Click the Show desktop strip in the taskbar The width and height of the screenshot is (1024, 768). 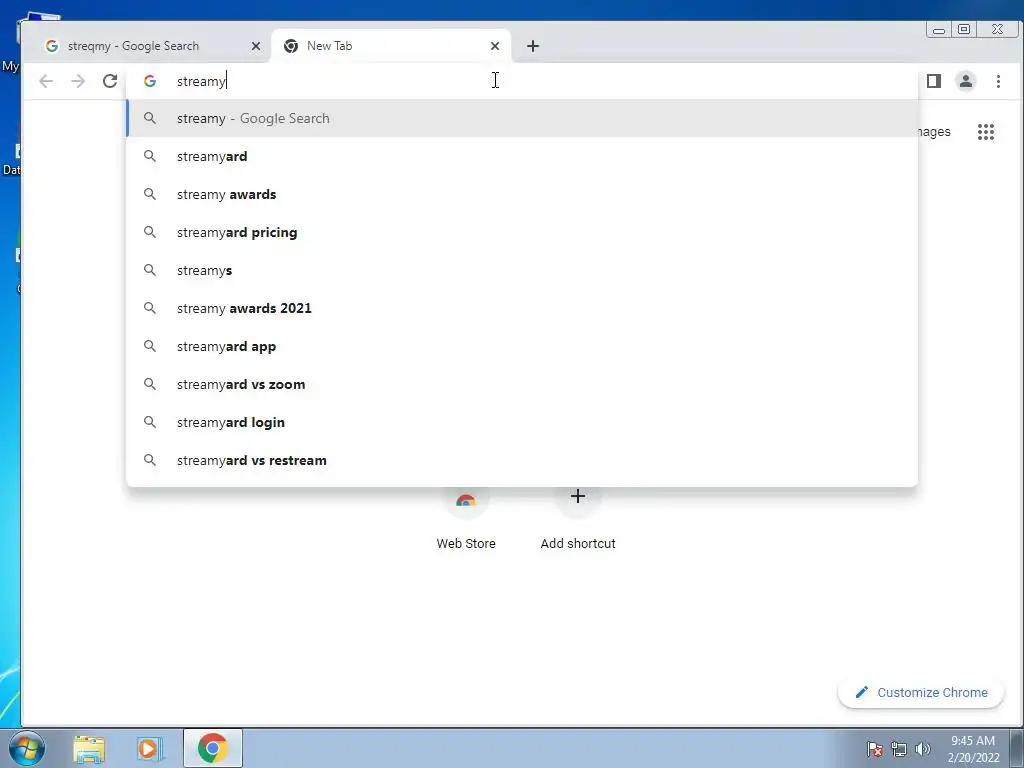pos(1017,748)
